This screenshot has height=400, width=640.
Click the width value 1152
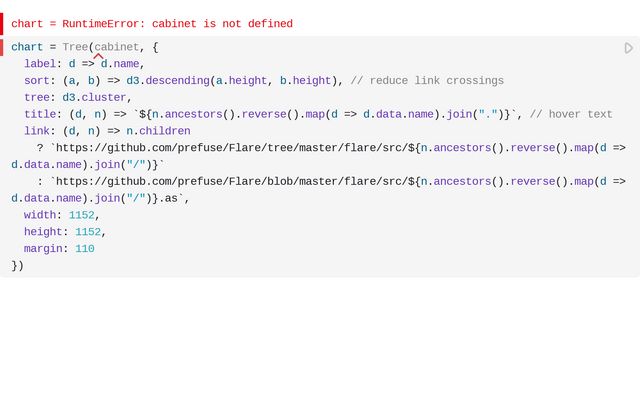(84, 215)
